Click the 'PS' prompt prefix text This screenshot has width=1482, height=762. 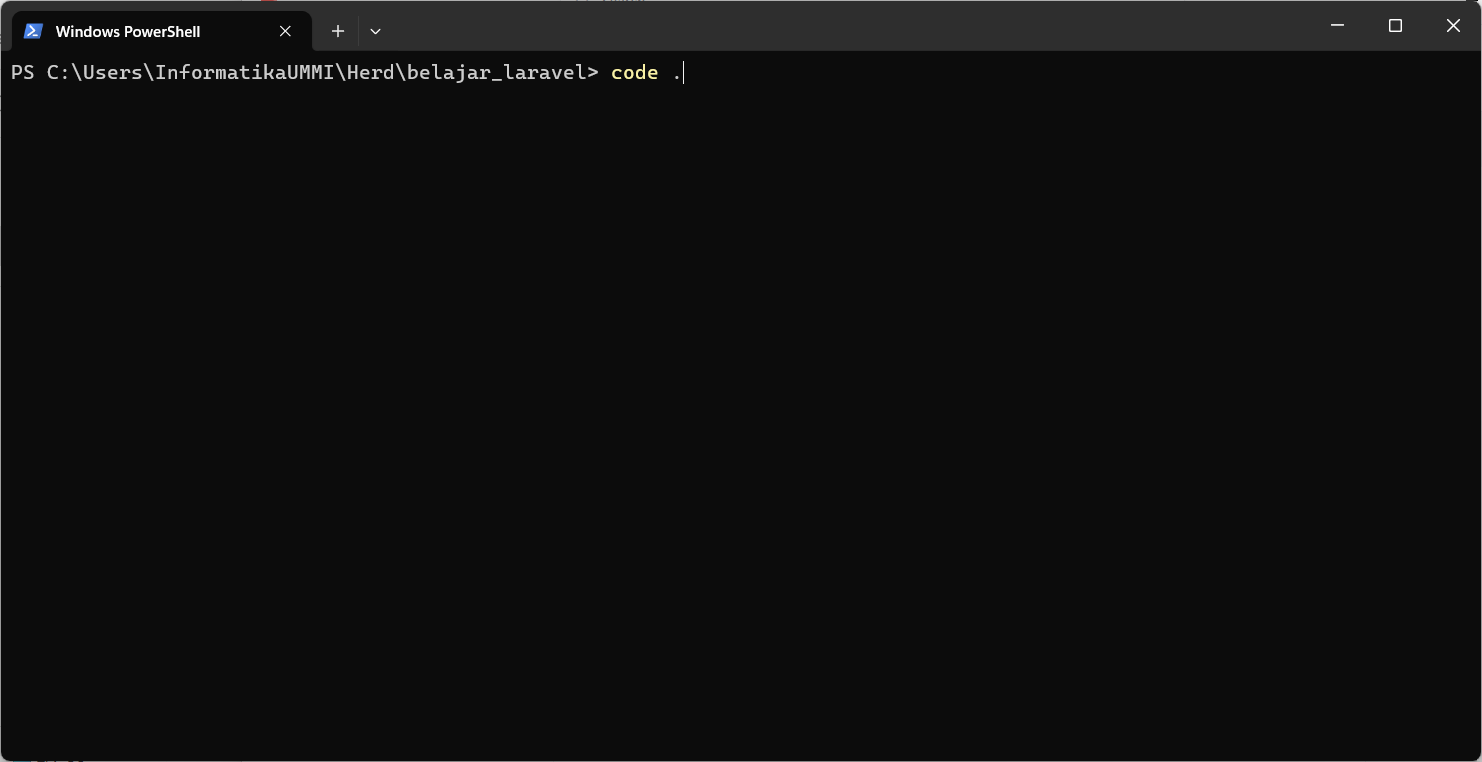tap(22, 72)
